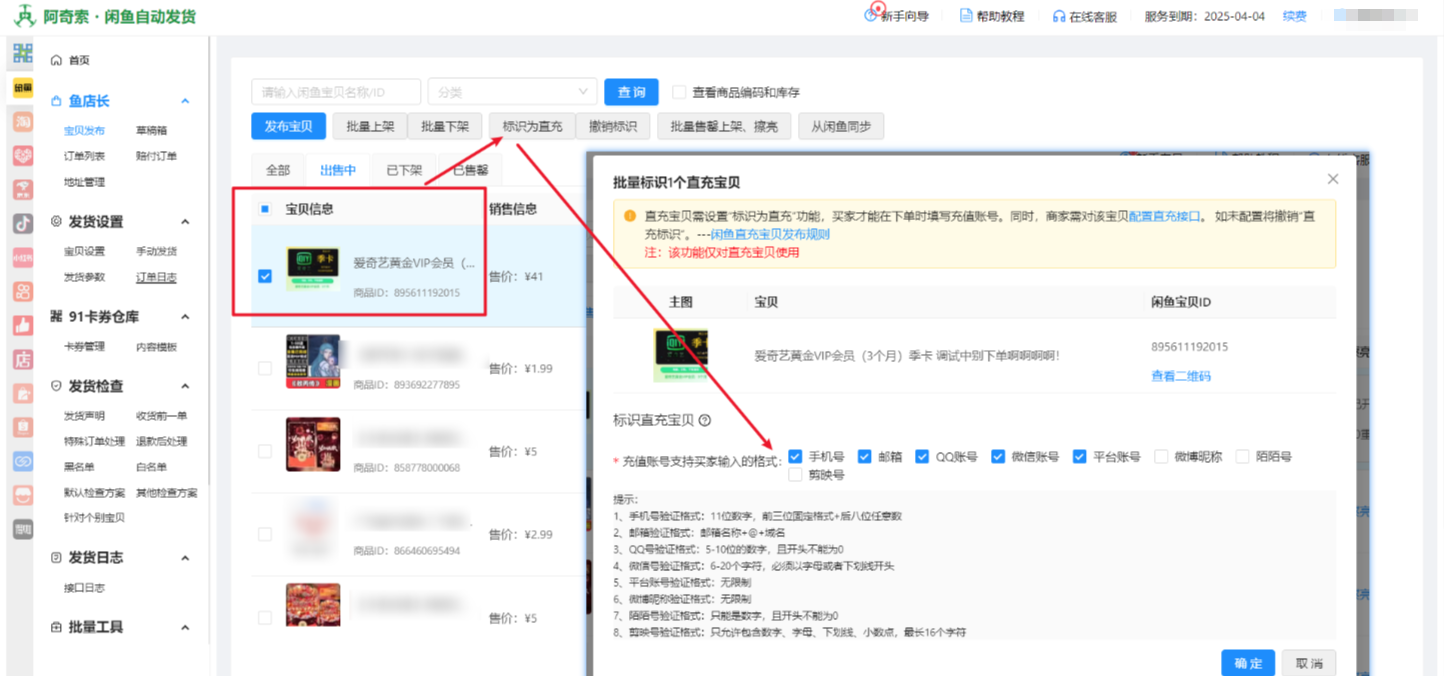Click the 鱼店长 shop icon

click(x=56, y=101)
